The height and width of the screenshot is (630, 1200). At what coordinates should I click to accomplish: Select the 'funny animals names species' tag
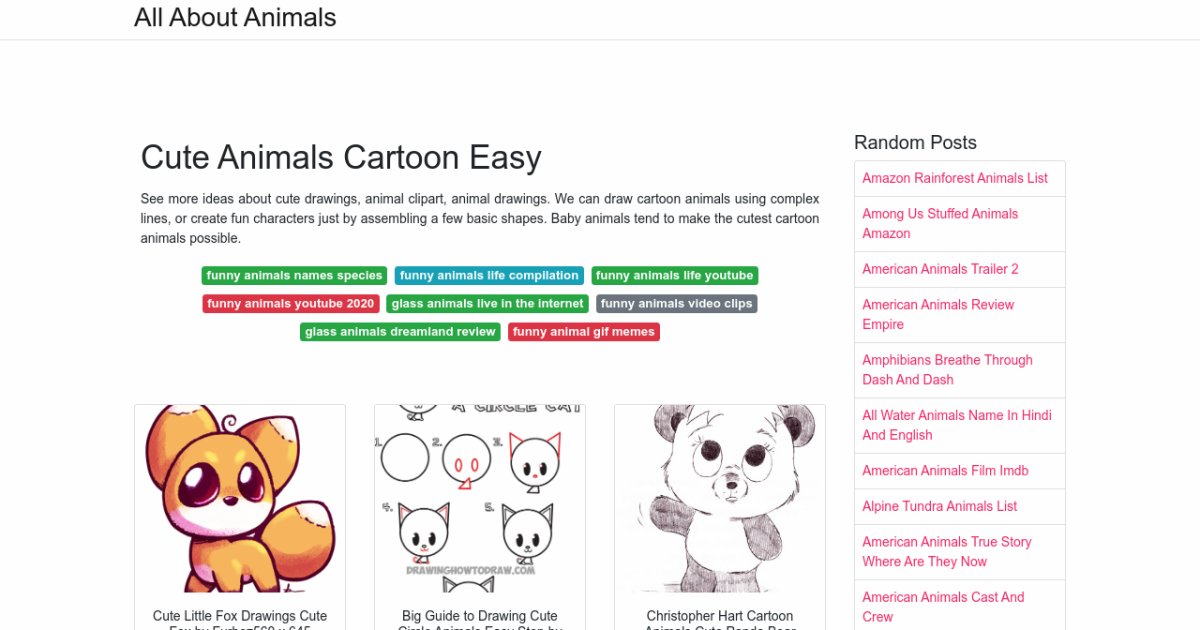pyautogui.click(x=295, y=276)
